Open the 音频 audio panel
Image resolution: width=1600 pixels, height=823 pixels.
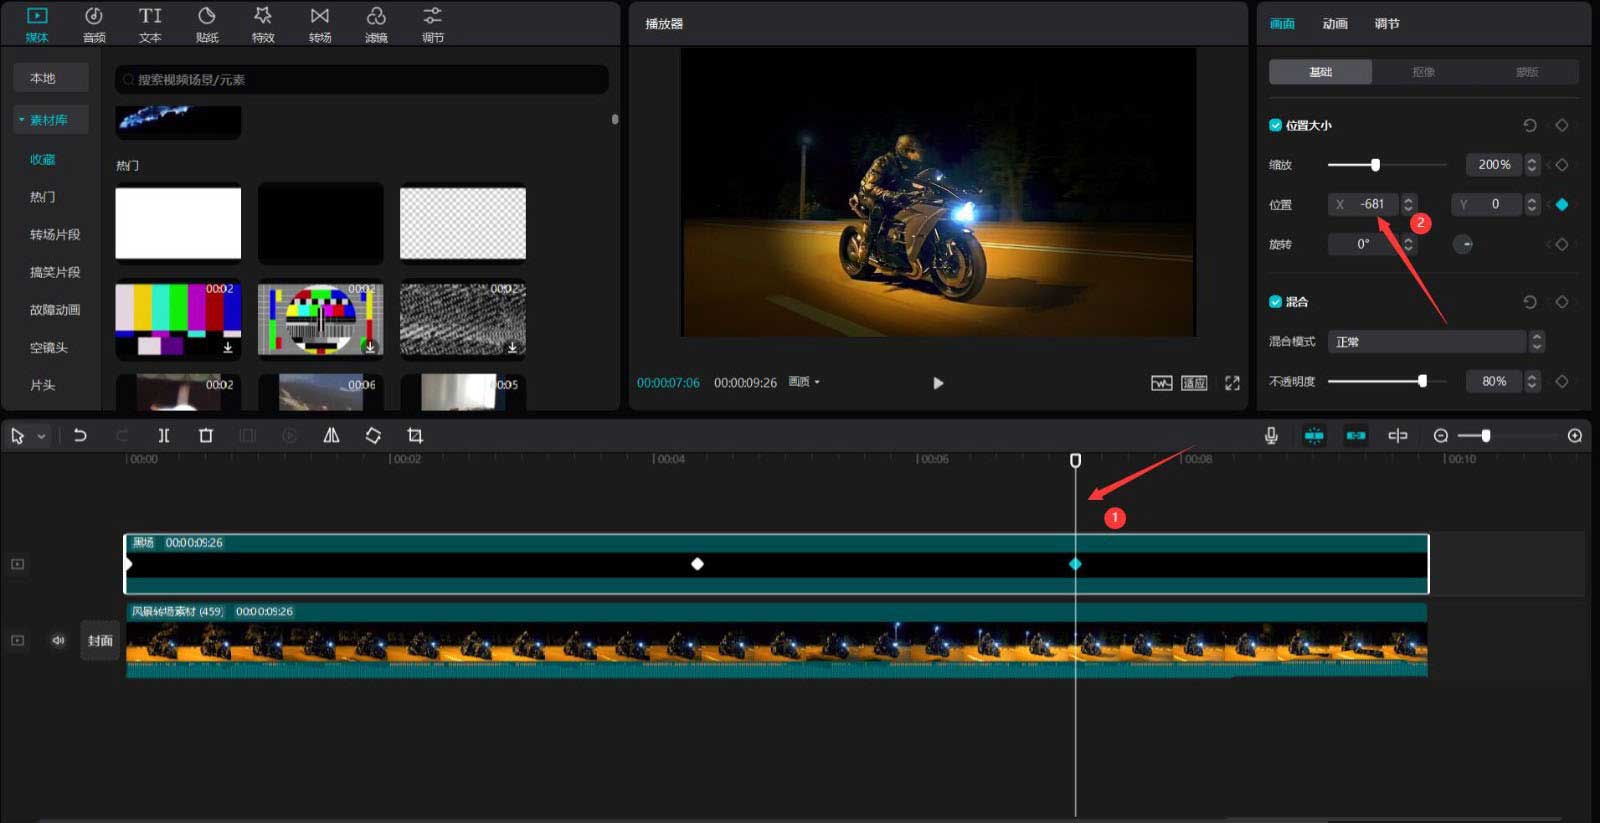pos(94,25)
